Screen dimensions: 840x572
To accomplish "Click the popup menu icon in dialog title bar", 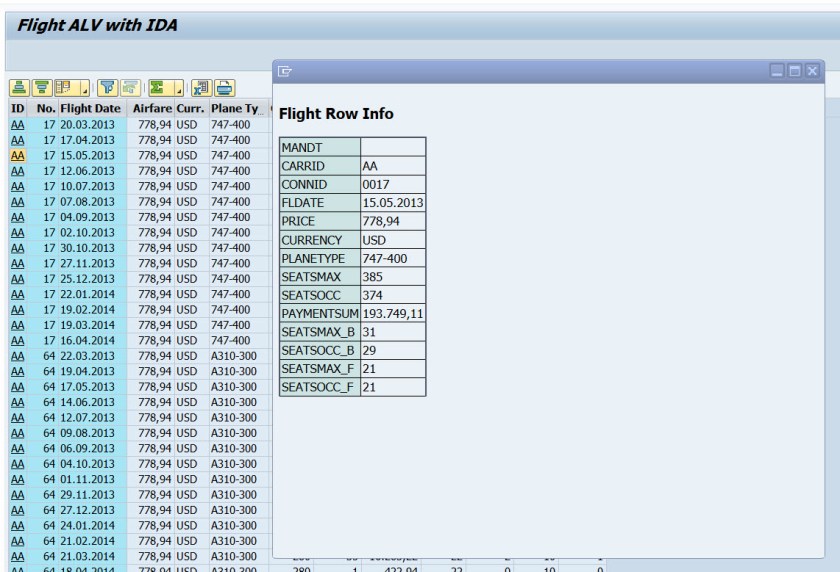I will pos(284,71).
